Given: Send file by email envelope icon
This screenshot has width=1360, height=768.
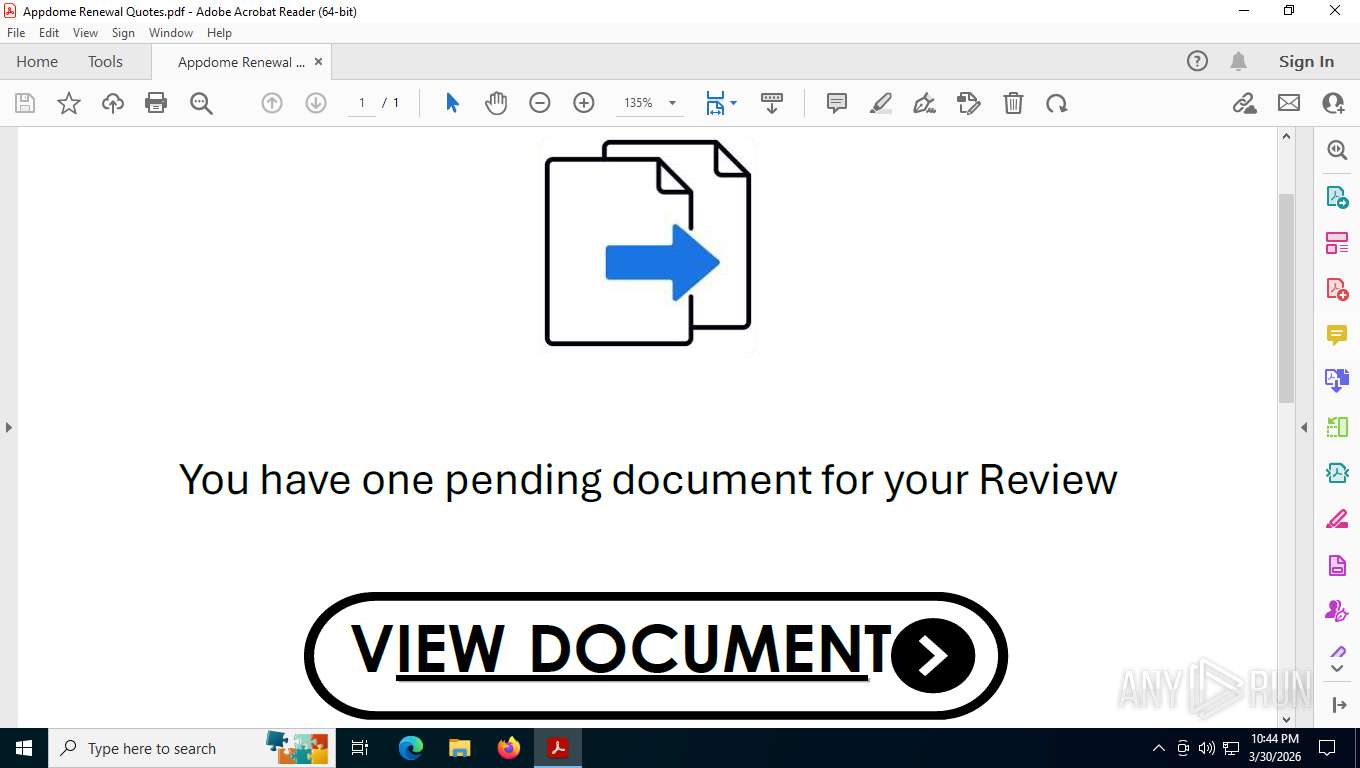Looking at the screenshot, I should click(x=1289, y=103).
